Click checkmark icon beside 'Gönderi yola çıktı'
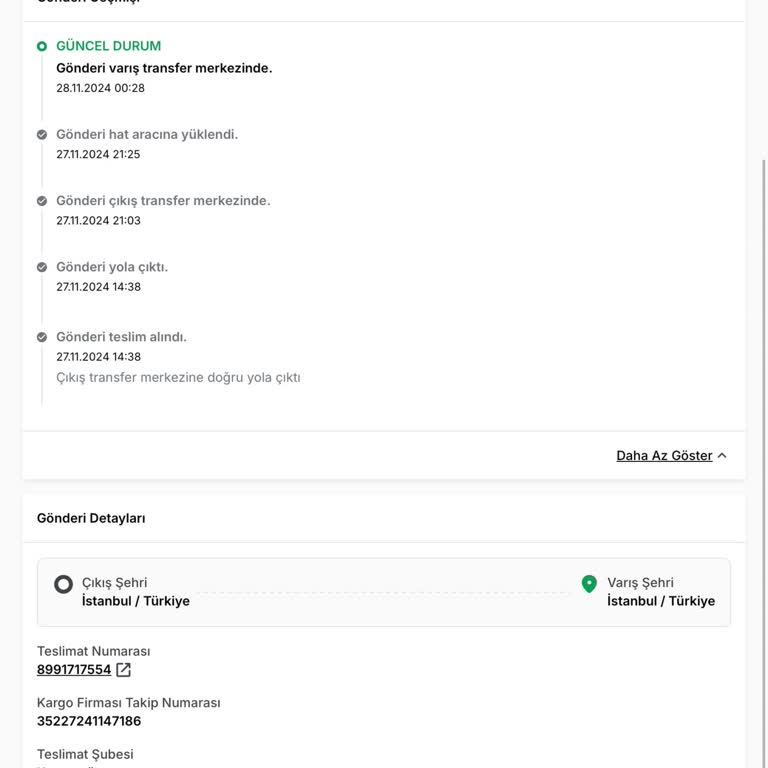Screen dimensions: 768x768 42,267
